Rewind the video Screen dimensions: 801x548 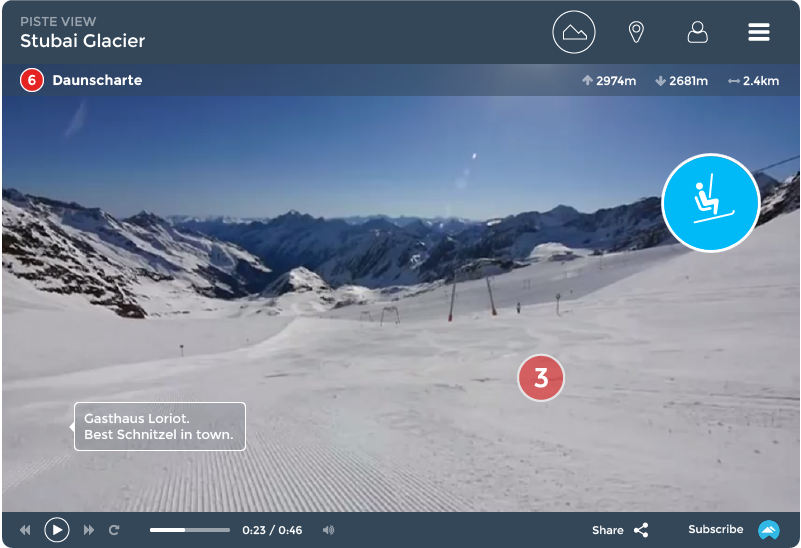coord(25,530)
